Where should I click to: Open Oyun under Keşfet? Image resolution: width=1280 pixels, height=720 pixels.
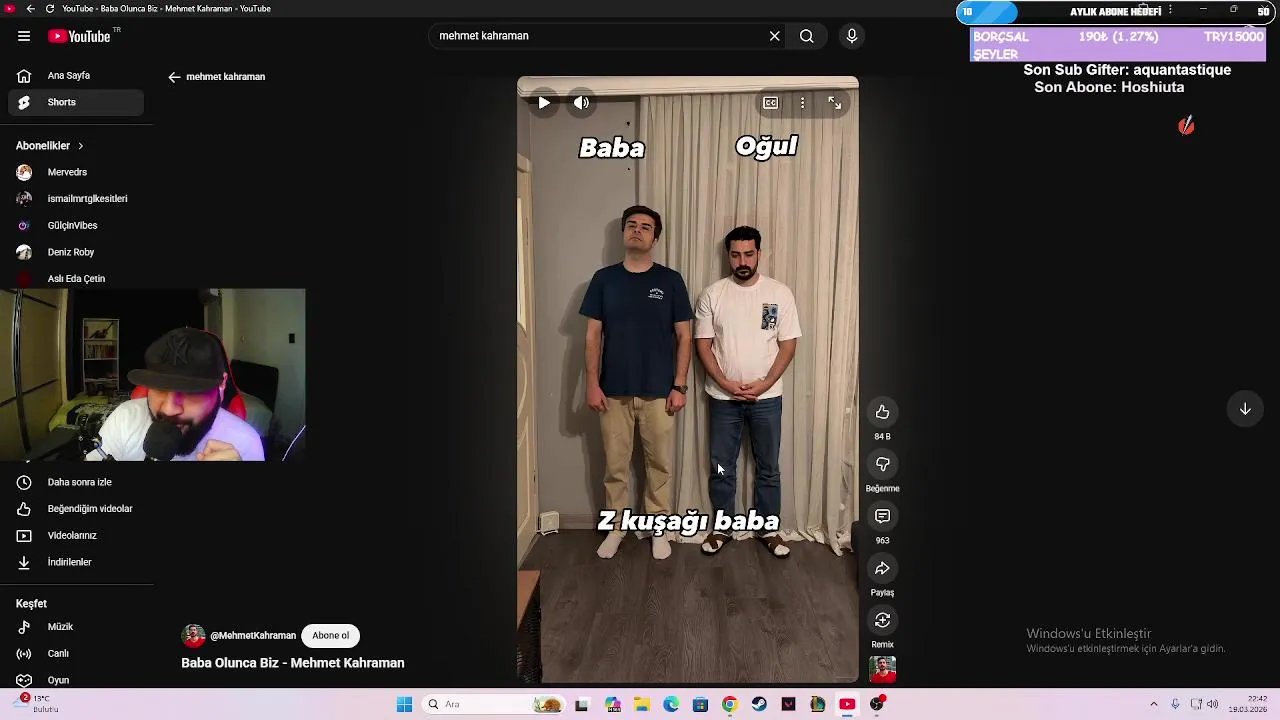pos(76,680)
